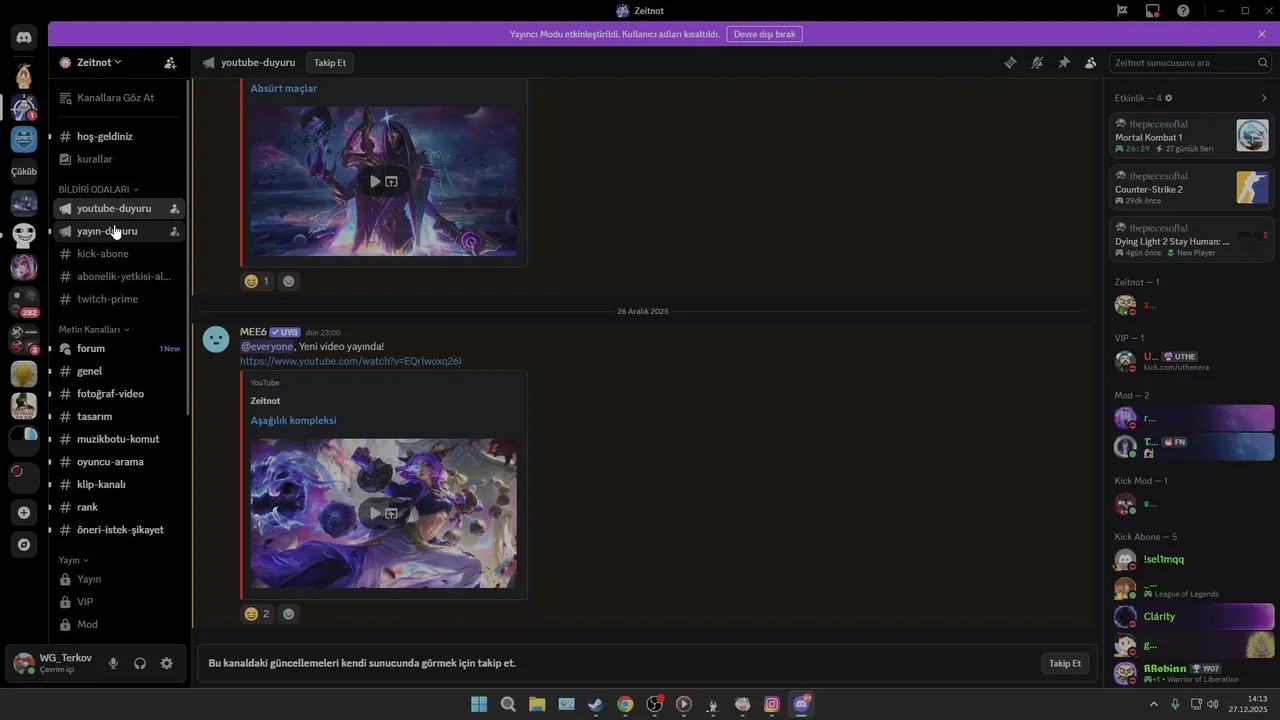Open the threads icon in channel header
This screenshot has width=1280, height=720.
coord(1011,62)
